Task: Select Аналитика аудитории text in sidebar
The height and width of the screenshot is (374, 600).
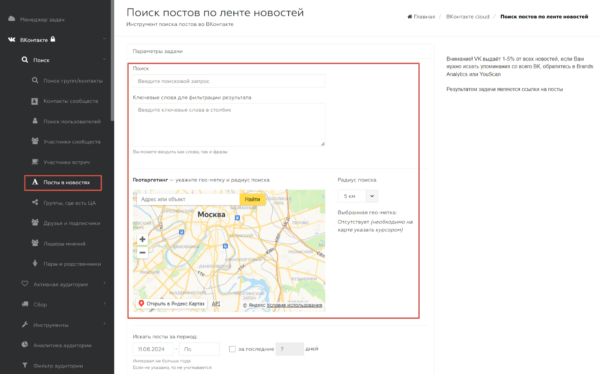Action: (x=62, y=345)
